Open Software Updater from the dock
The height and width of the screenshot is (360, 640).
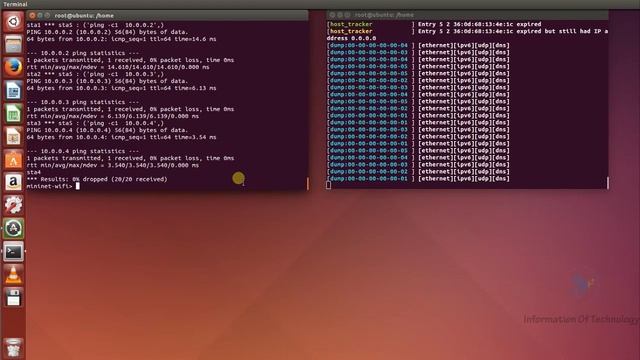coord(13,228)
